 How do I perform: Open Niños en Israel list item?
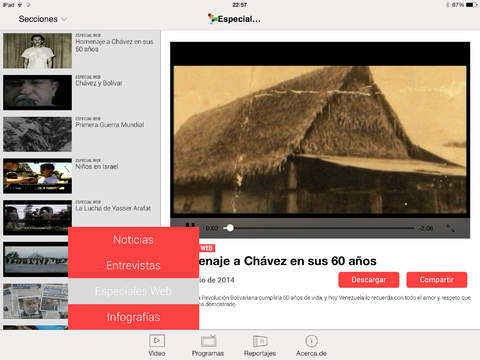[x=82, y=176]
